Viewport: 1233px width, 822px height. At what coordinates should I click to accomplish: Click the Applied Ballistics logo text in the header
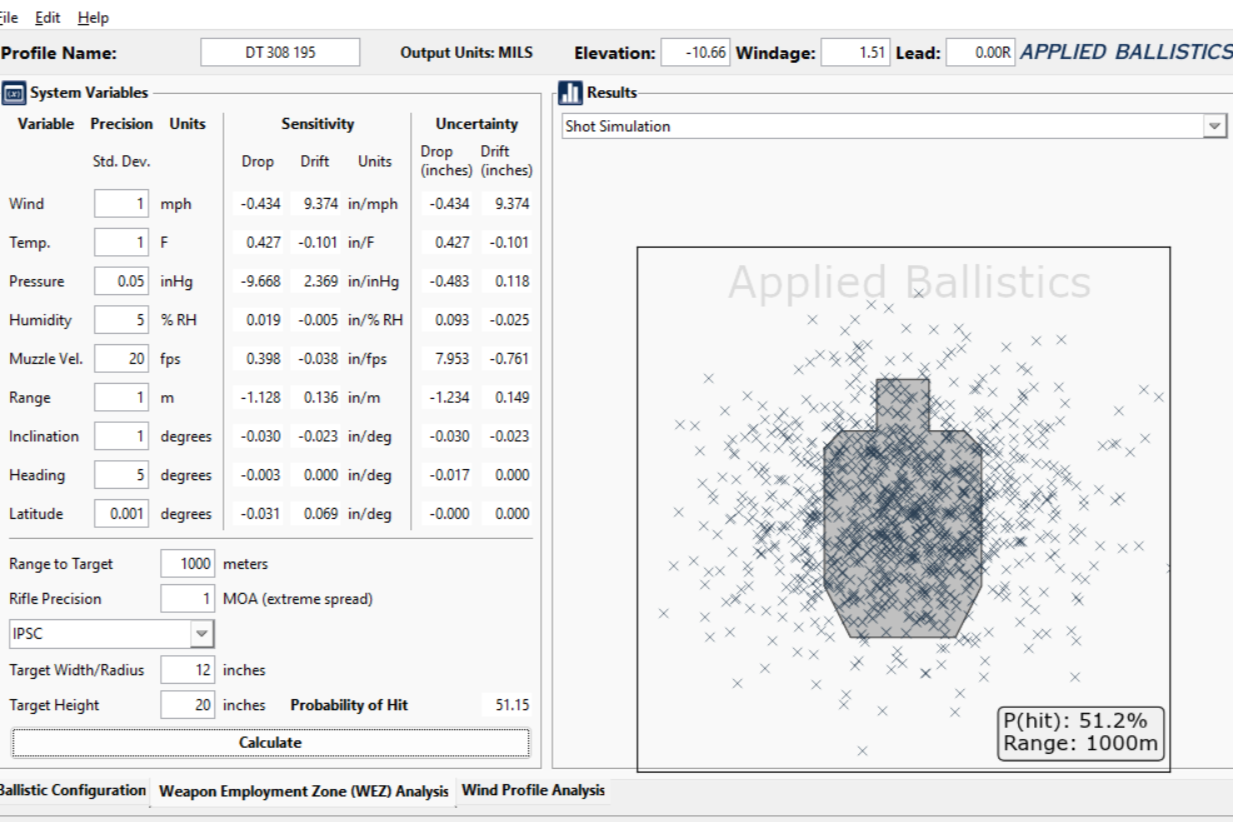click(x=1125, y=52)
